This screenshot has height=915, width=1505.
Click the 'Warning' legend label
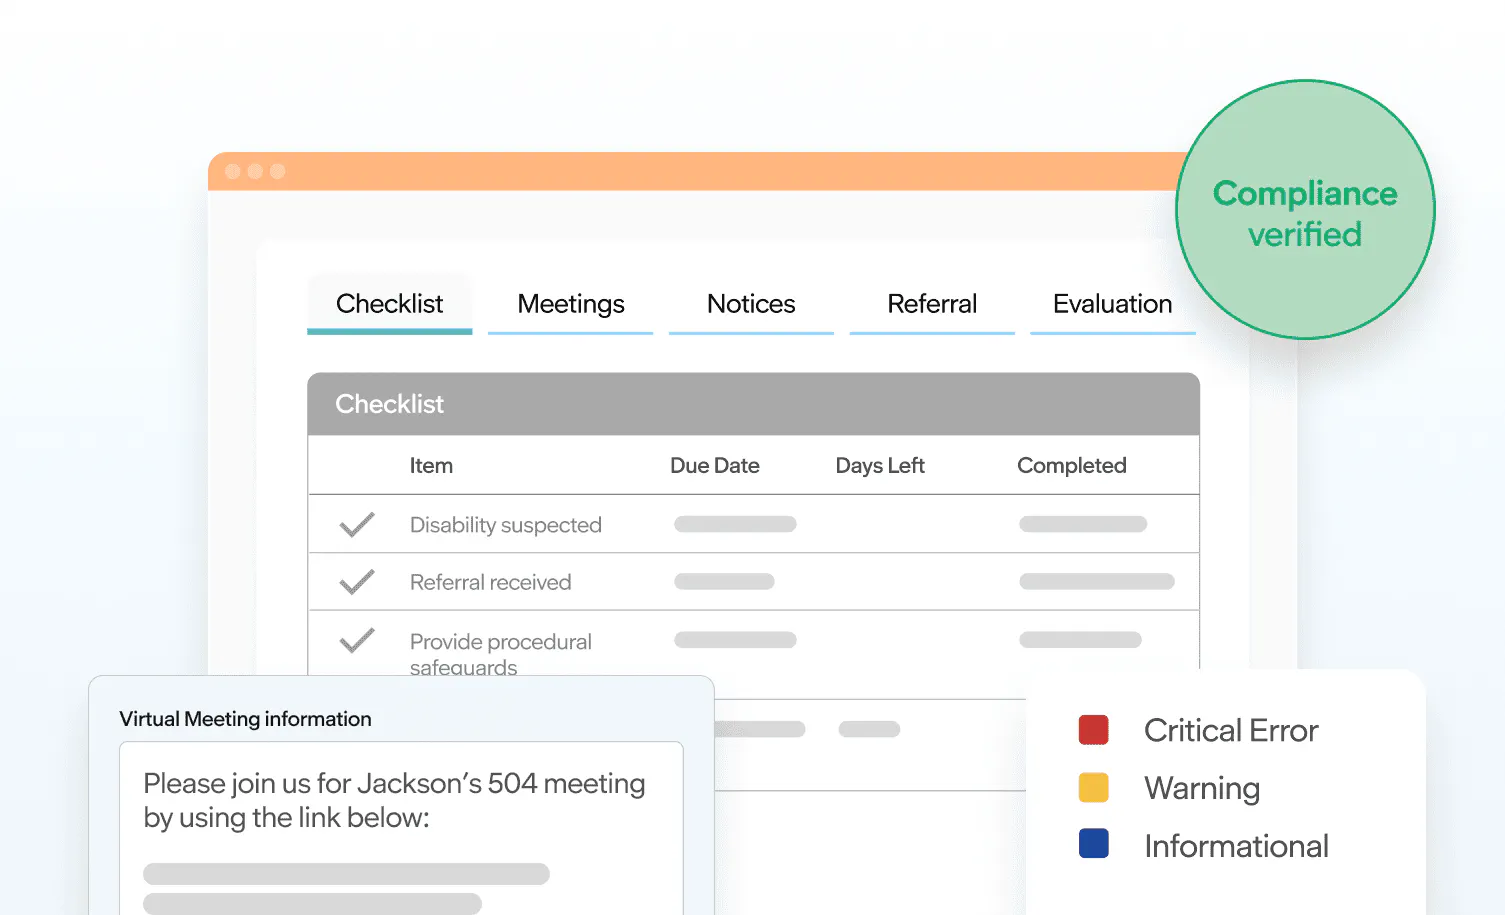pyautogui.click(x=1202, y=789)
